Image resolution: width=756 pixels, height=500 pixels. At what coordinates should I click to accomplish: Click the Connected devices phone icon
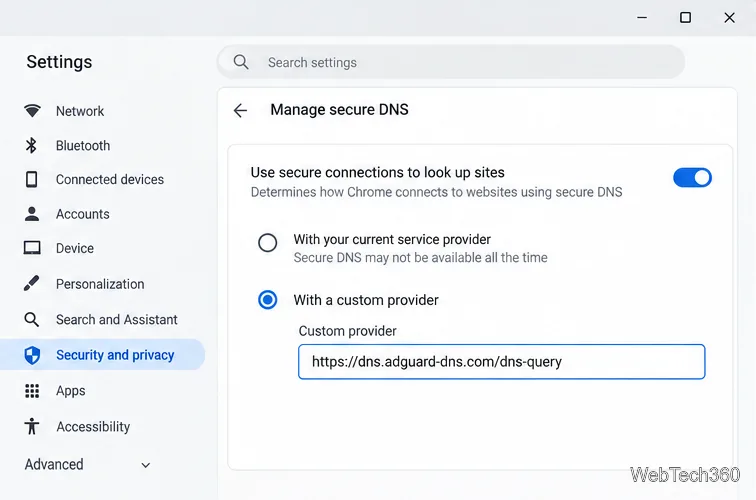31,179
